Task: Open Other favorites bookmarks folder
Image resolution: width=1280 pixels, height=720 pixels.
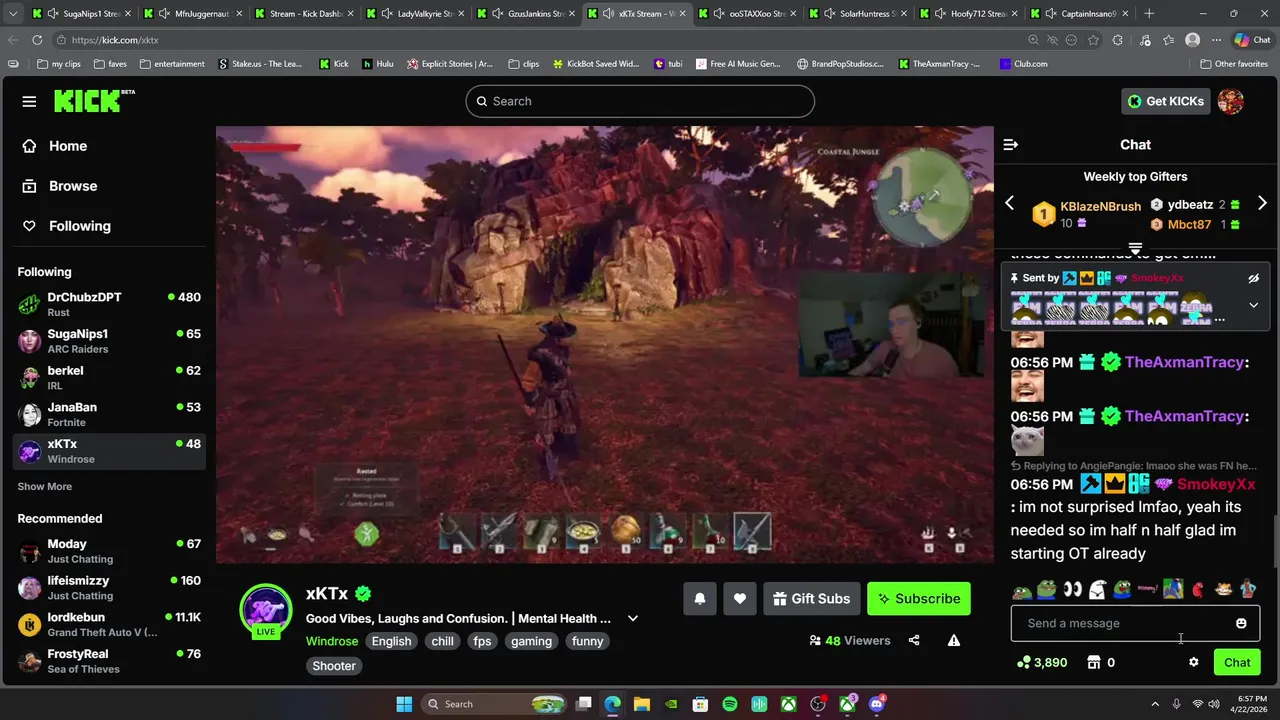Action: pyautogui.click(x=1234, y=64)
